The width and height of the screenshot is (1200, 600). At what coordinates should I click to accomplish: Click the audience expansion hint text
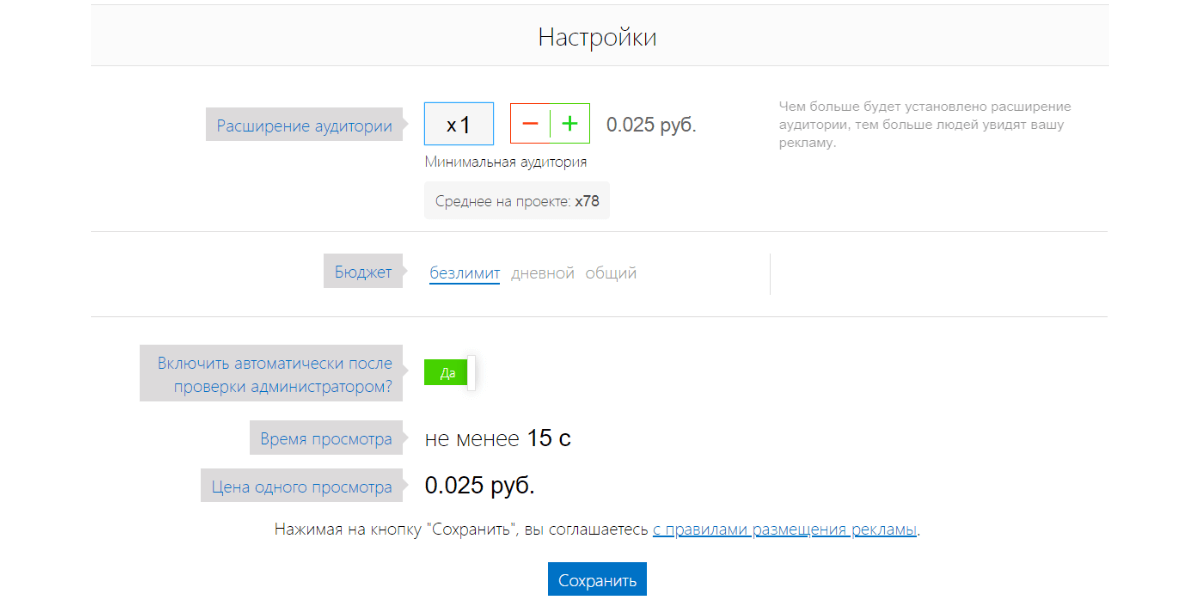[925, 124]
